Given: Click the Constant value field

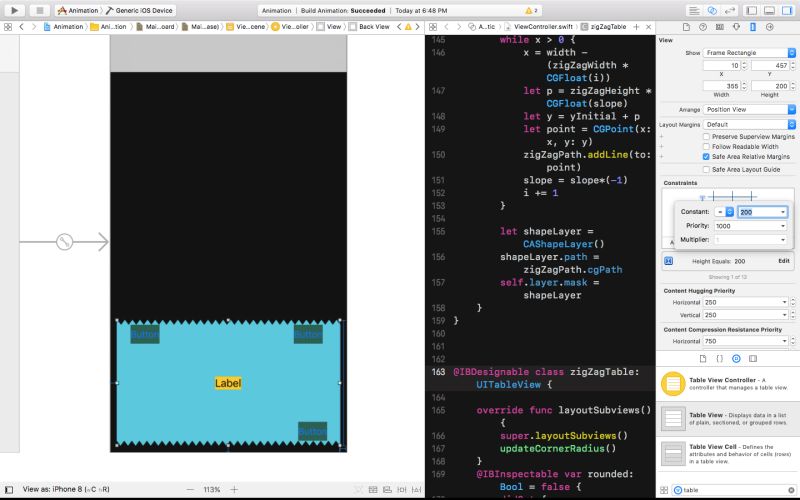Looking at the screenshot, I should click(x=758, y=212).
